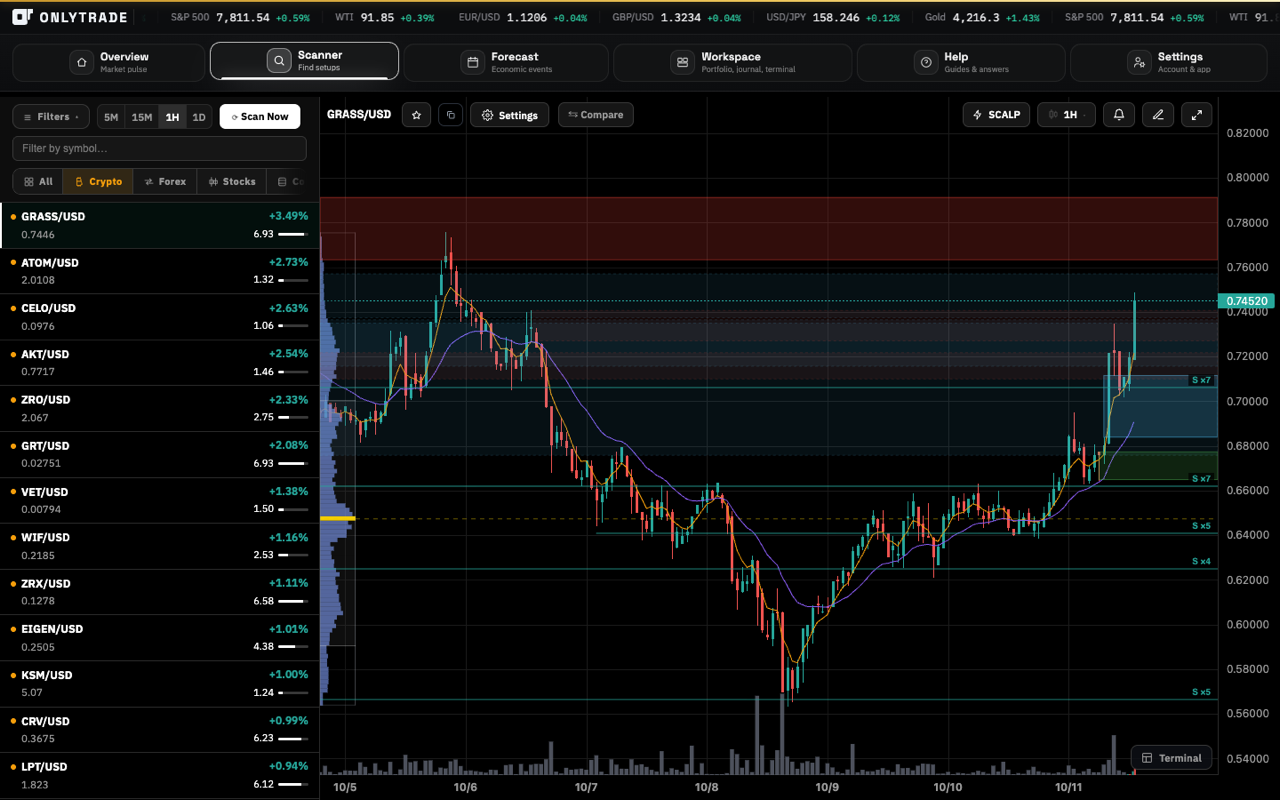Open the chart 1H timeframe dropdown
This screenshot has width=1280, height=800.
point(1066,115)
